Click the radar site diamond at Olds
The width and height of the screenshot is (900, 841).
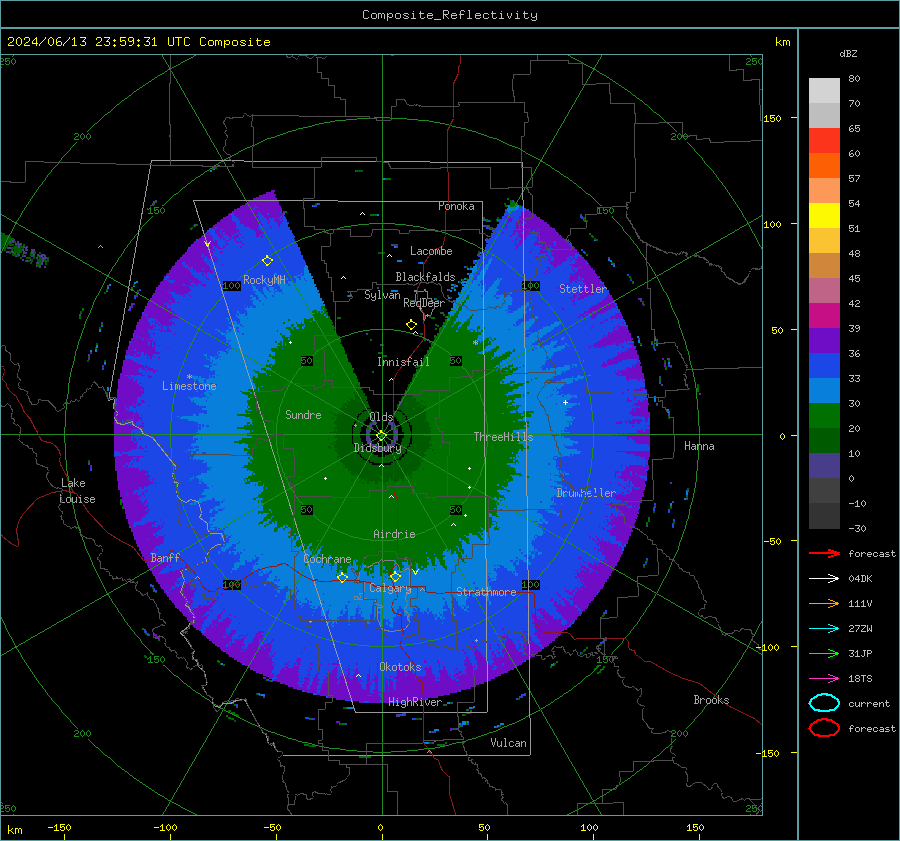pos(381,436)
